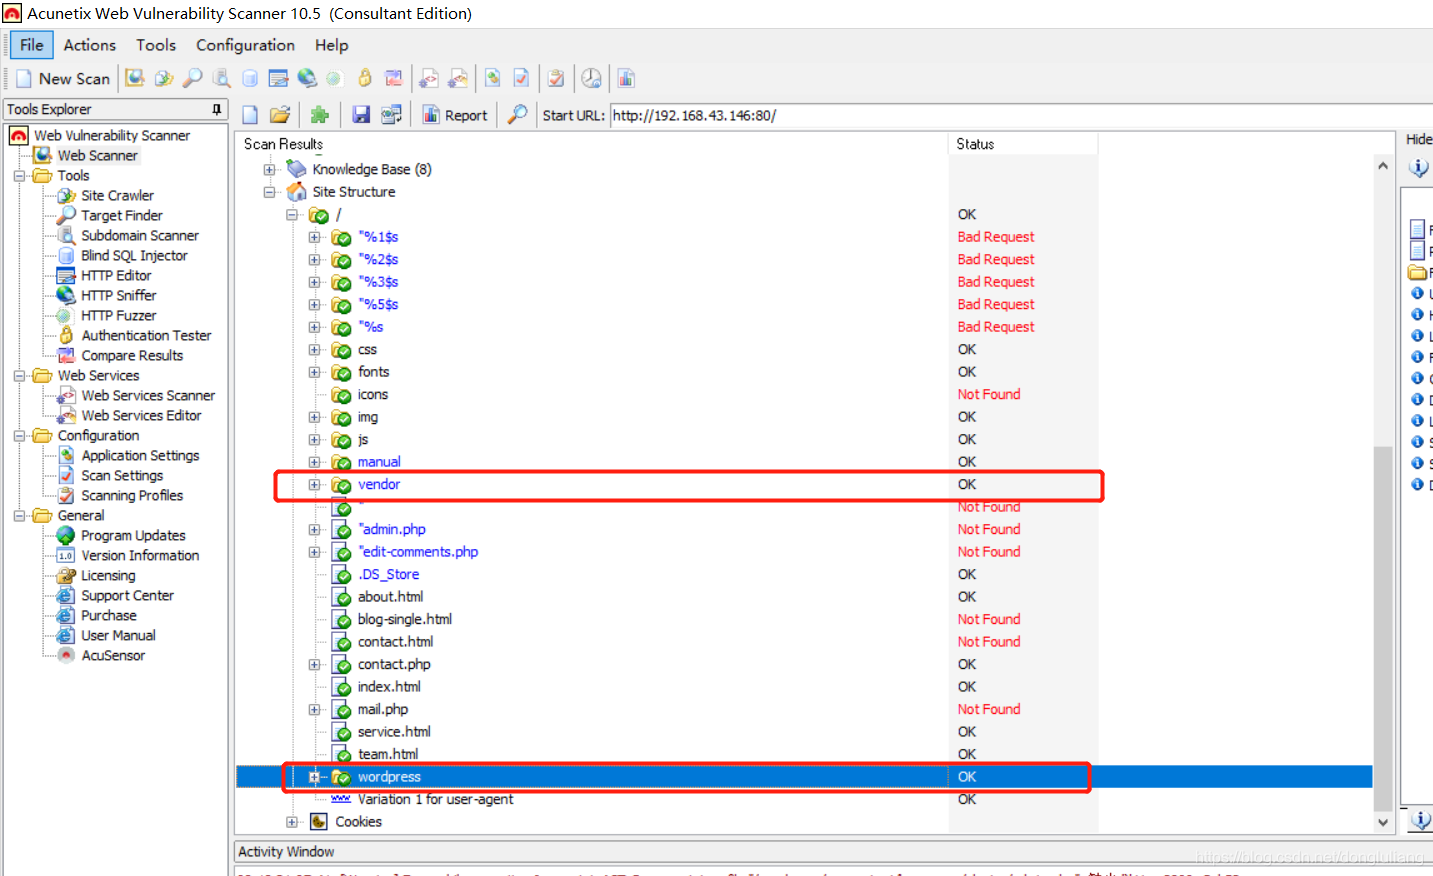Select Blind SQL Injector in Tools Explorer

pos(134,256)
